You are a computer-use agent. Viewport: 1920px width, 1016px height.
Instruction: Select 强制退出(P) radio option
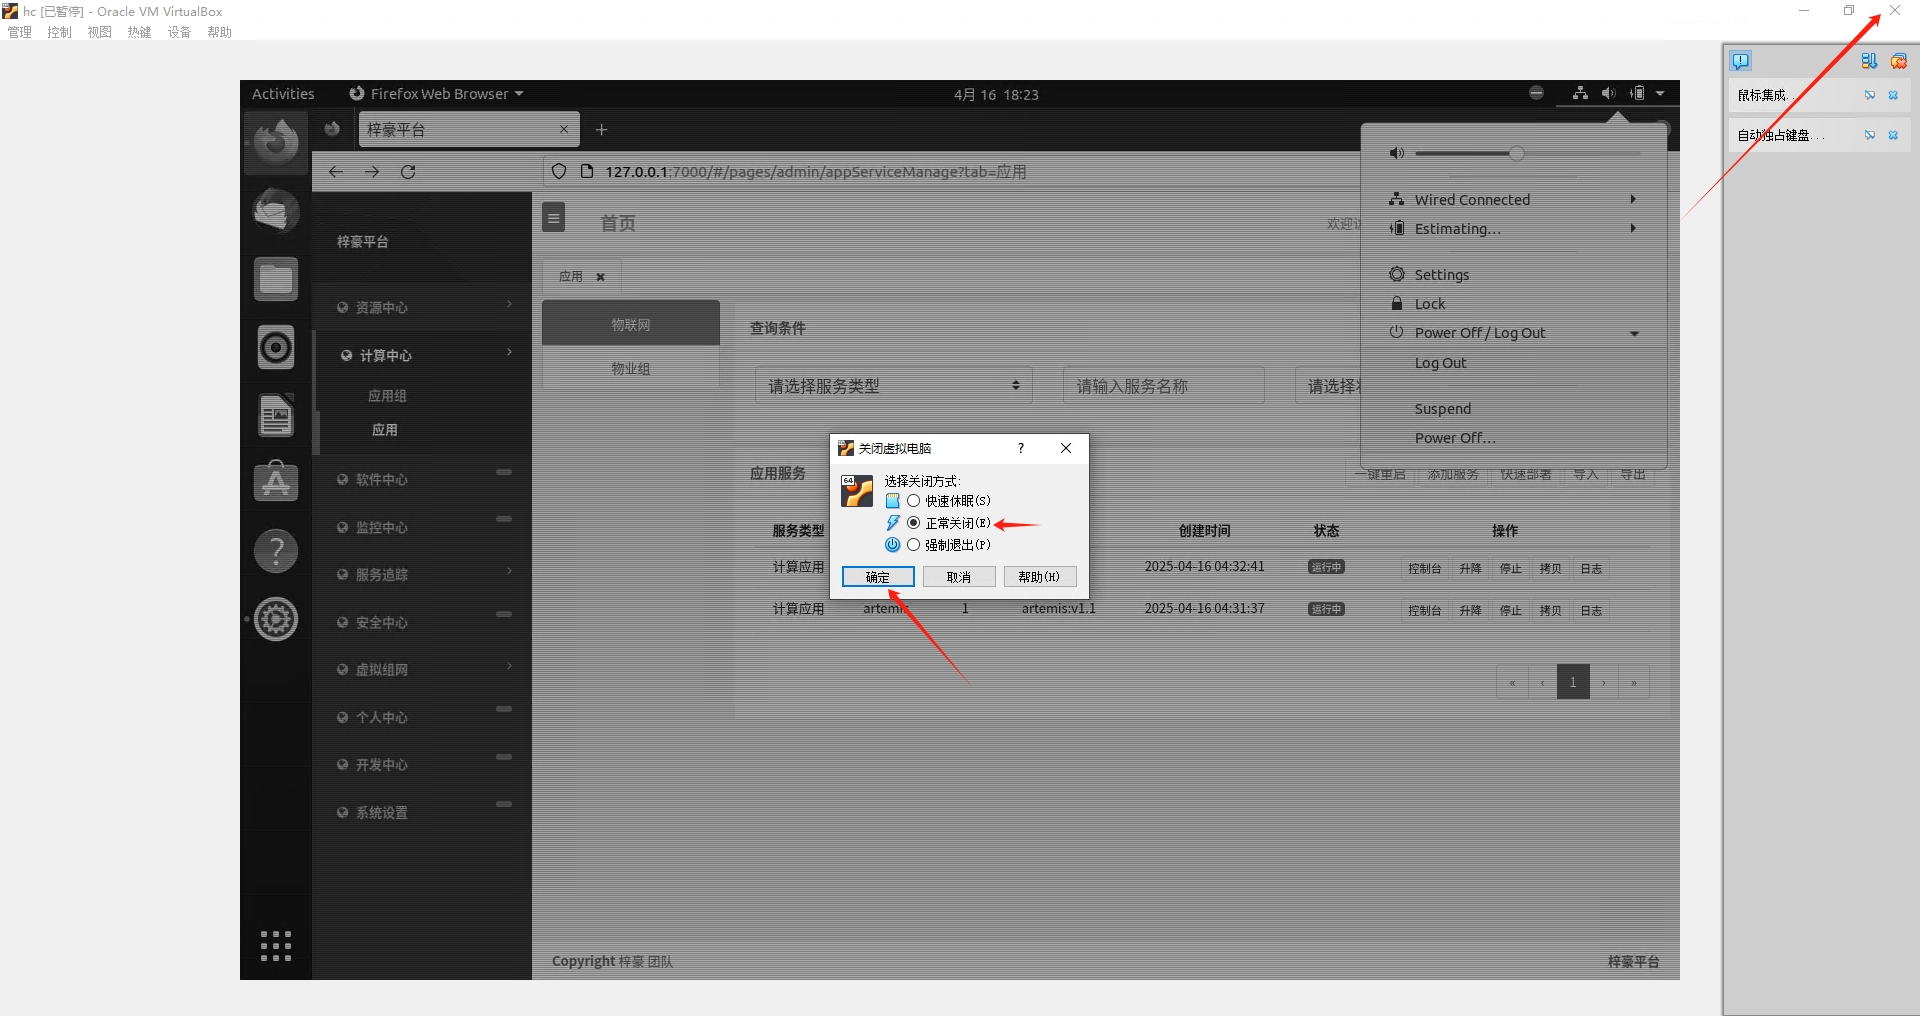click(913, 545)
